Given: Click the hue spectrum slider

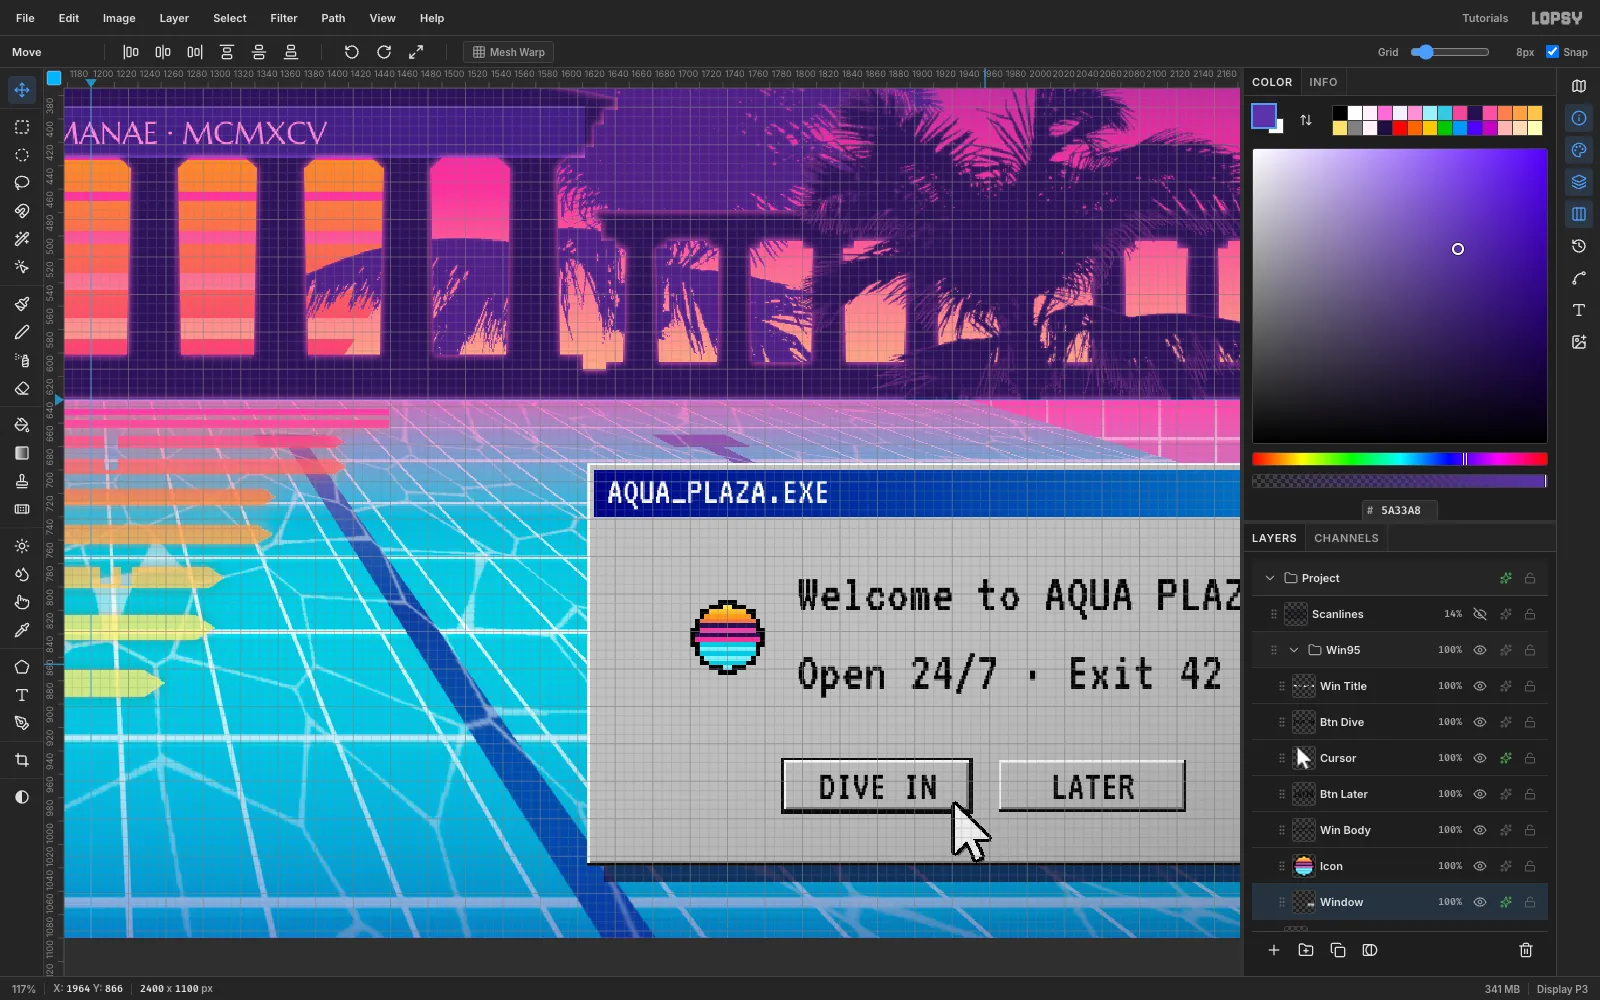Looking at the screenshot, I should click(x=1400, y=459).
